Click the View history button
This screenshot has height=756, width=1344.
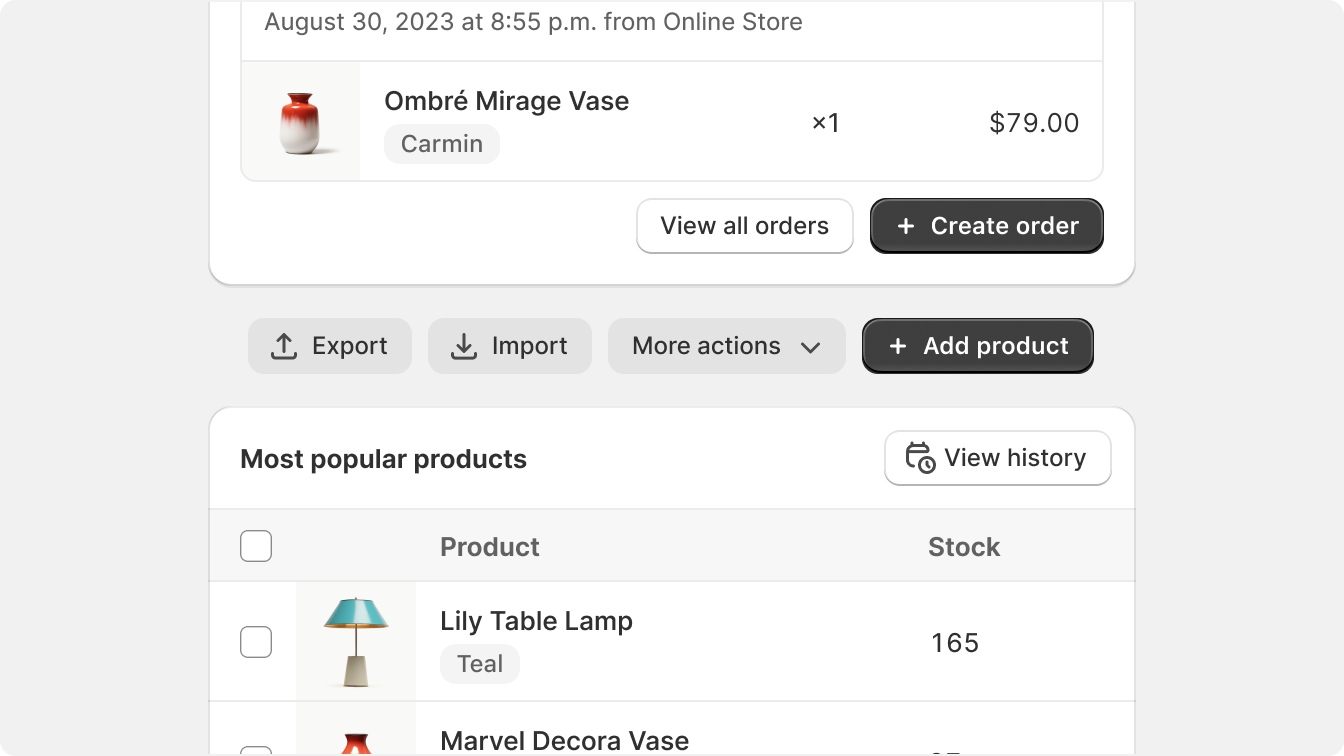(998, 458)
